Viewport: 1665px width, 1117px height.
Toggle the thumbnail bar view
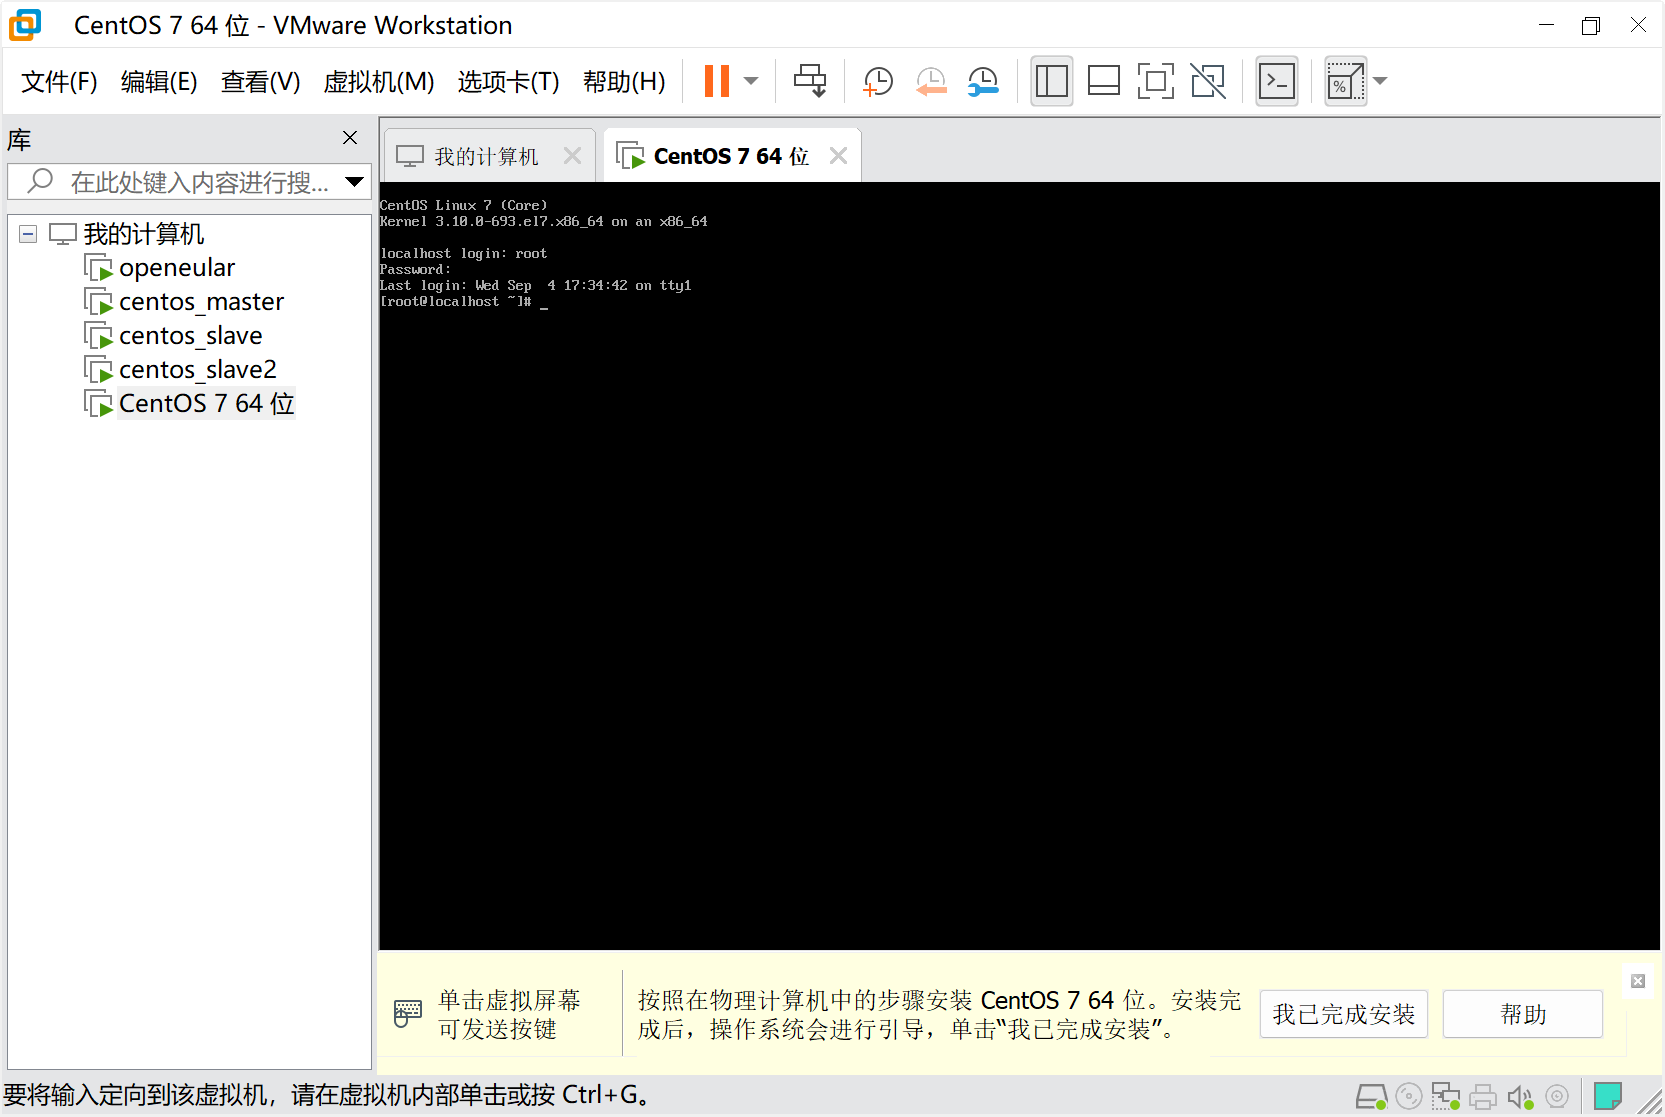click(x=1104, y=81)
